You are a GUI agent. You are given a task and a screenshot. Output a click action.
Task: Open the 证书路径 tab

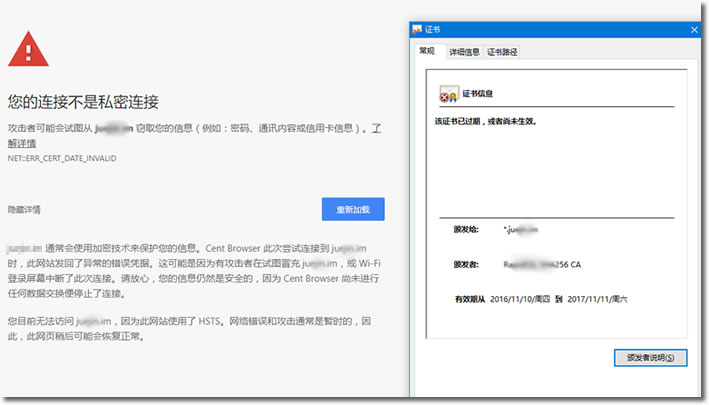(x=502, y=52)
